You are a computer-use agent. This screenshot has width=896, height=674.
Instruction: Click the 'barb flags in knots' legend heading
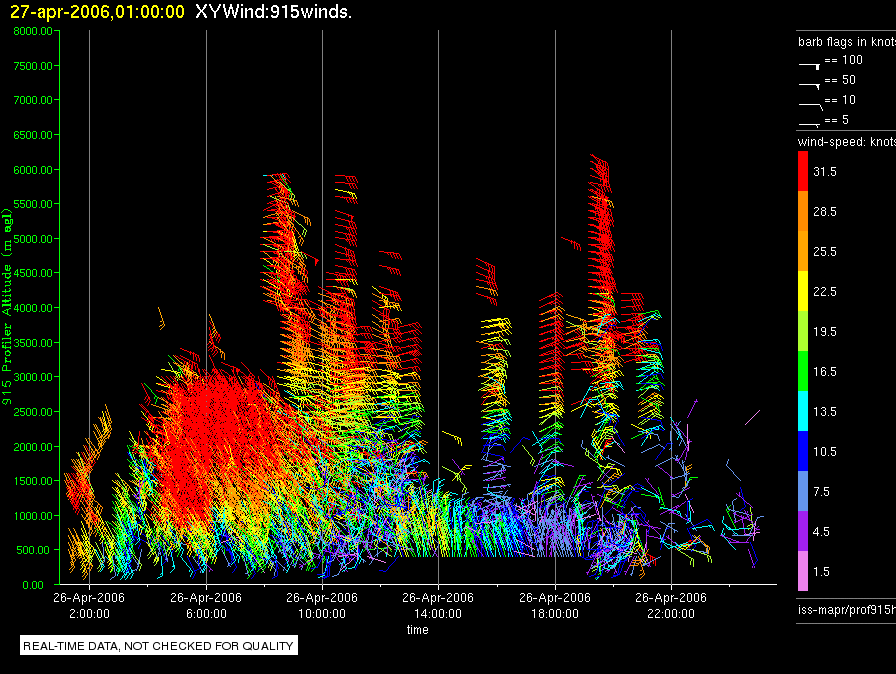point(847,42)
